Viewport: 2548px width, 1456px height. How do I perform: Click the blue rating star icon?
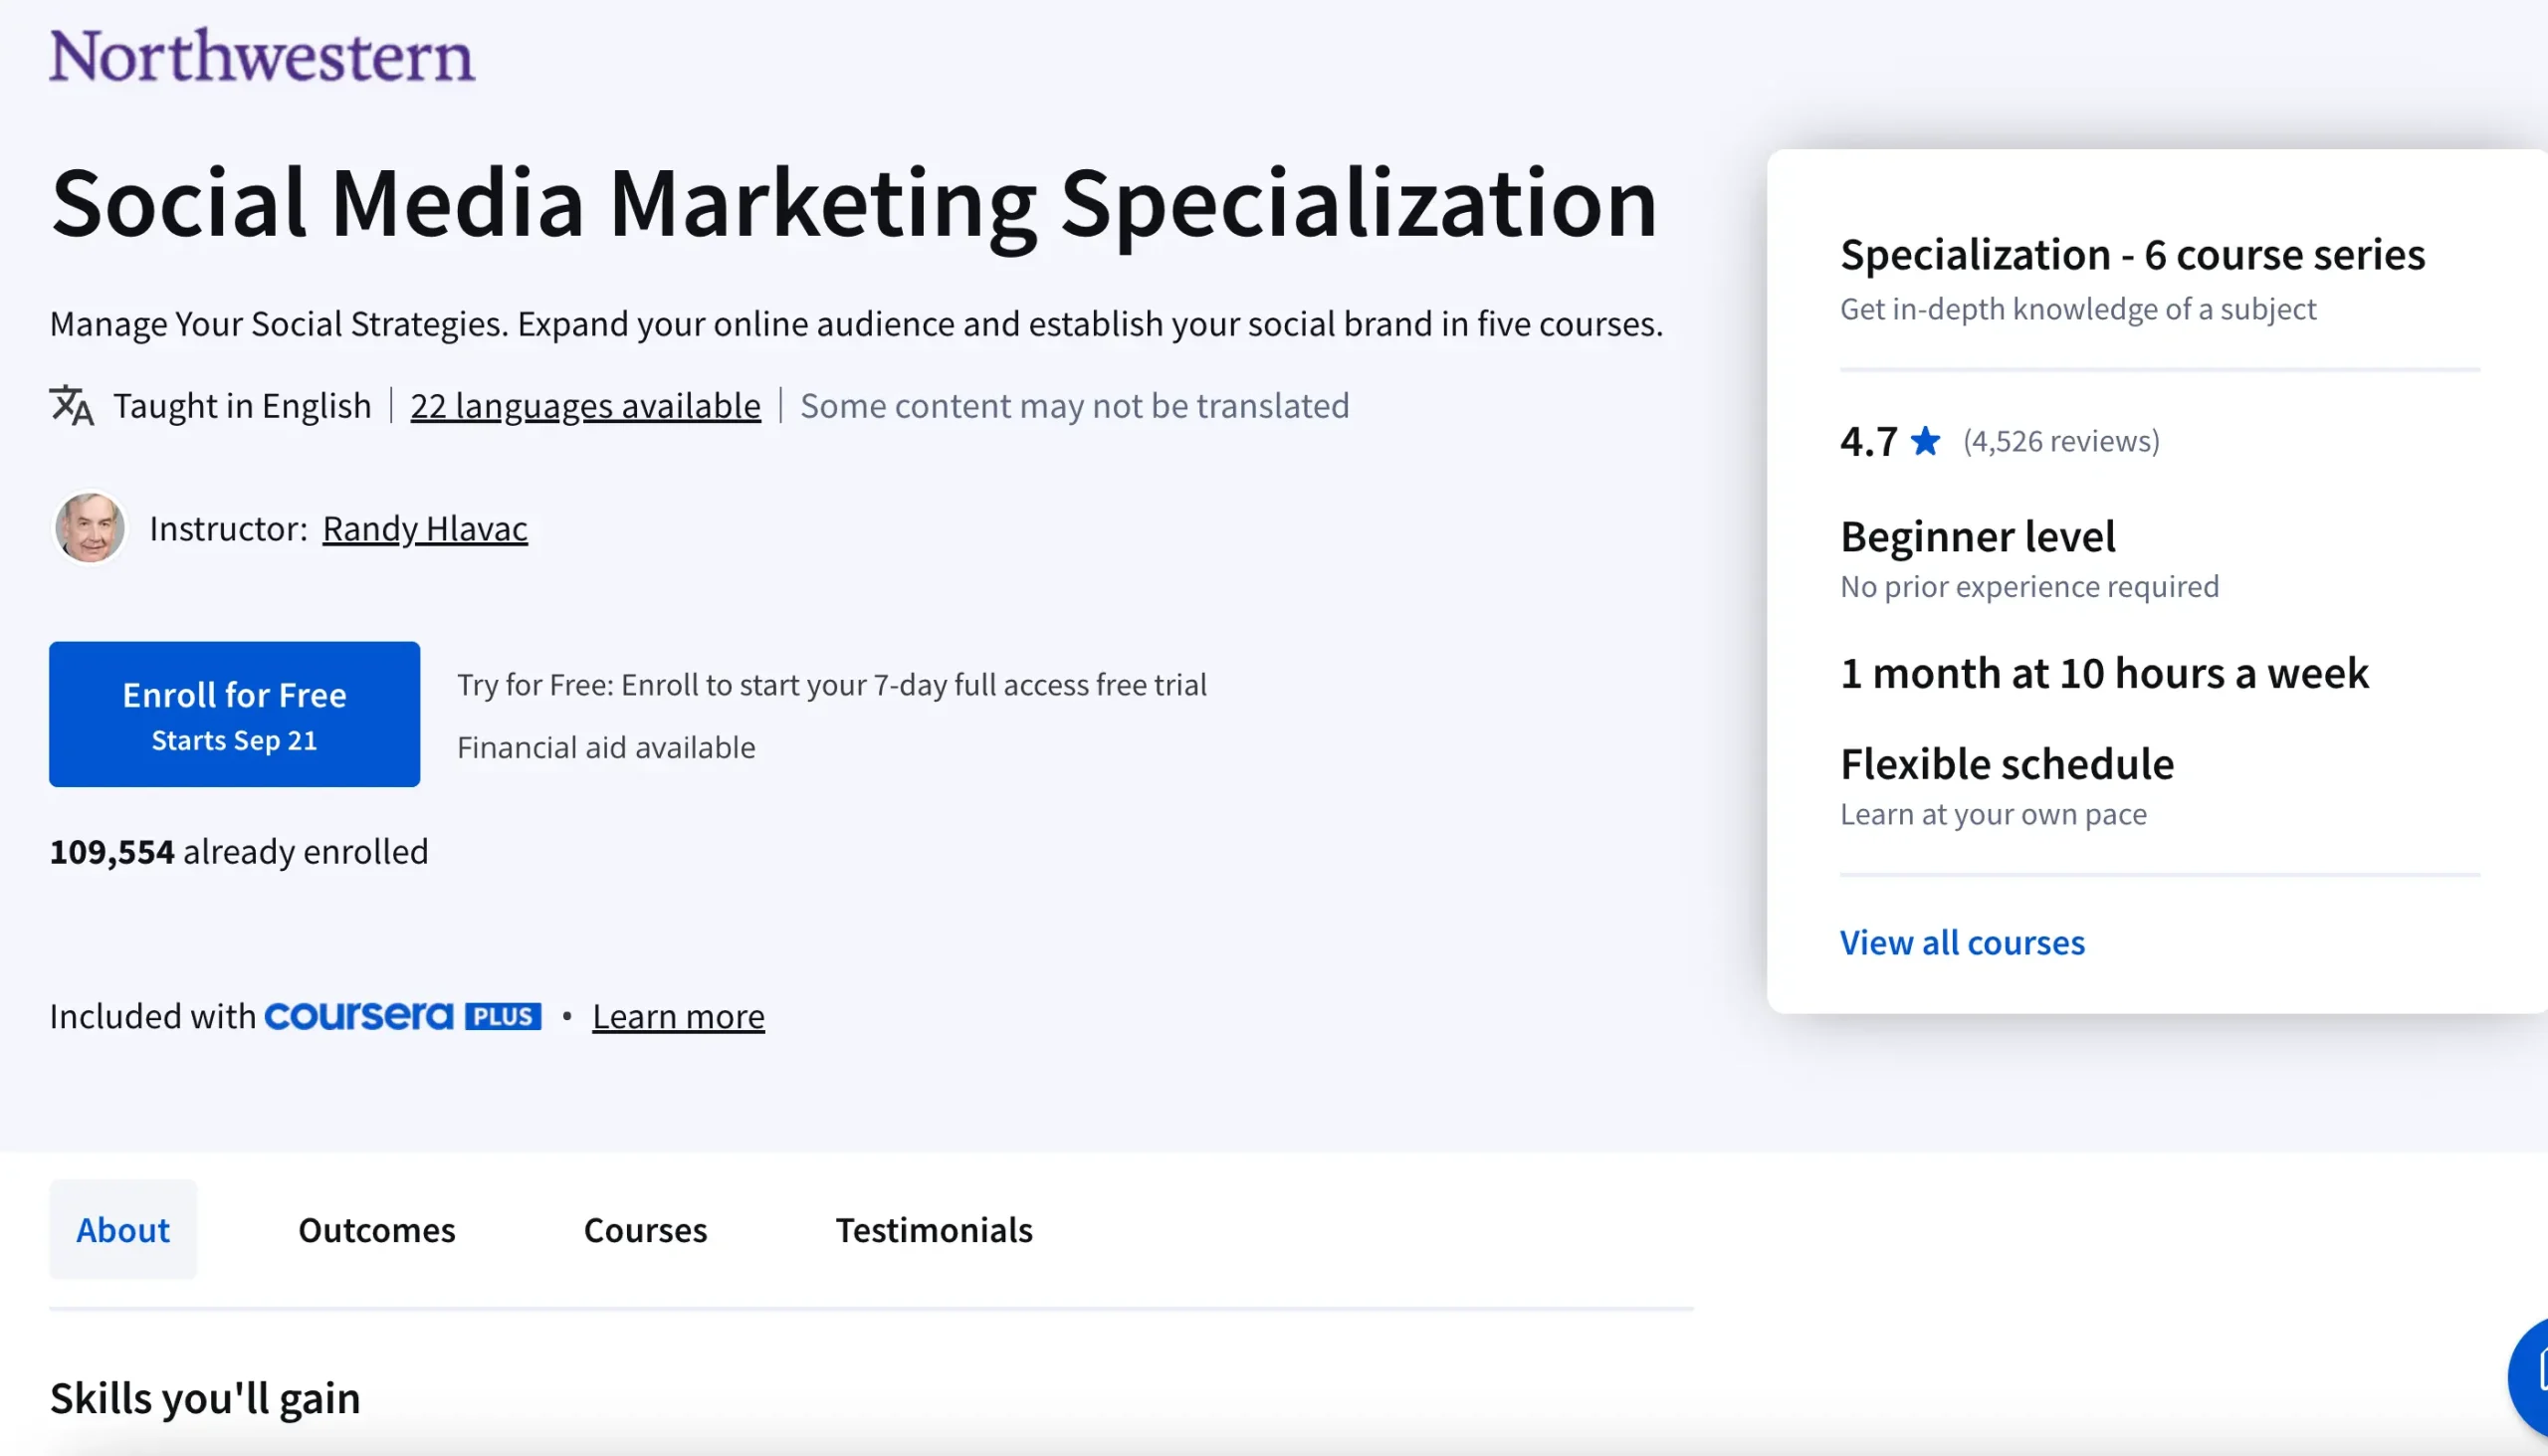1924,441
